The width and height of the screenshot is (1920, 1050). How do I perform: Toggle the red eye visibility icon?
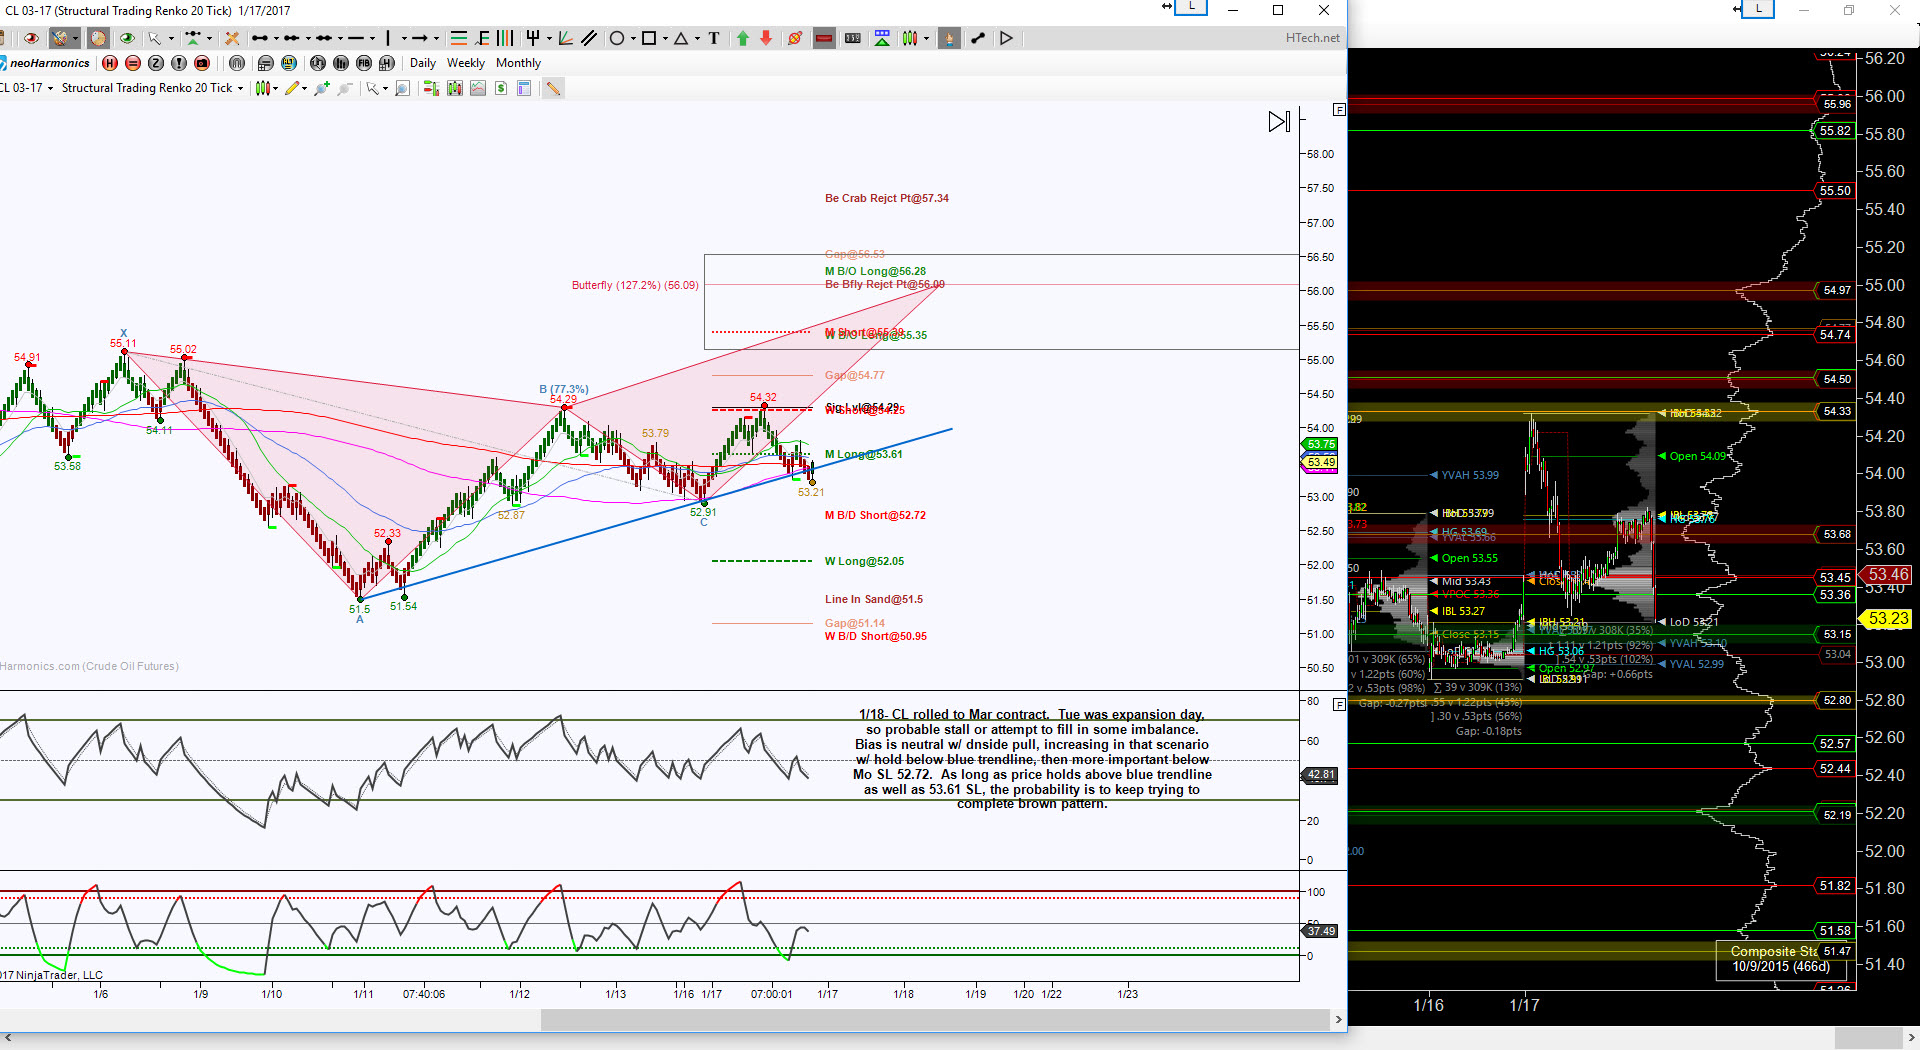click(x=32, y=38)
